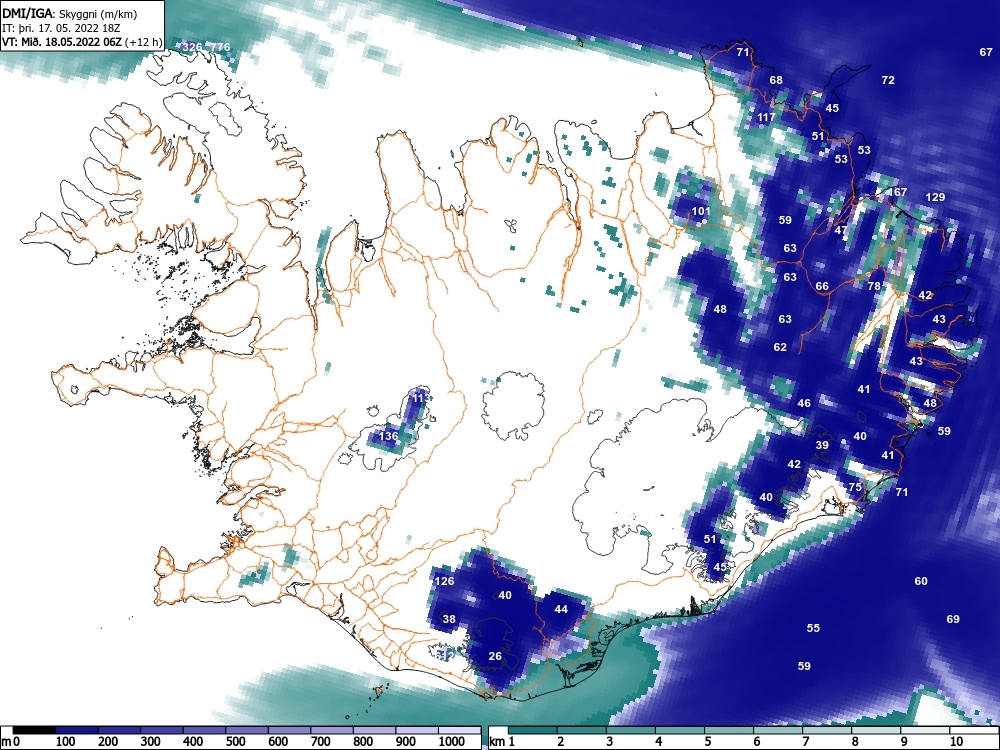Viewport: 1000px width, 750px height.
Task: Click the black 0 m swatch in the meter legend
Action: (x=34, y=730)
